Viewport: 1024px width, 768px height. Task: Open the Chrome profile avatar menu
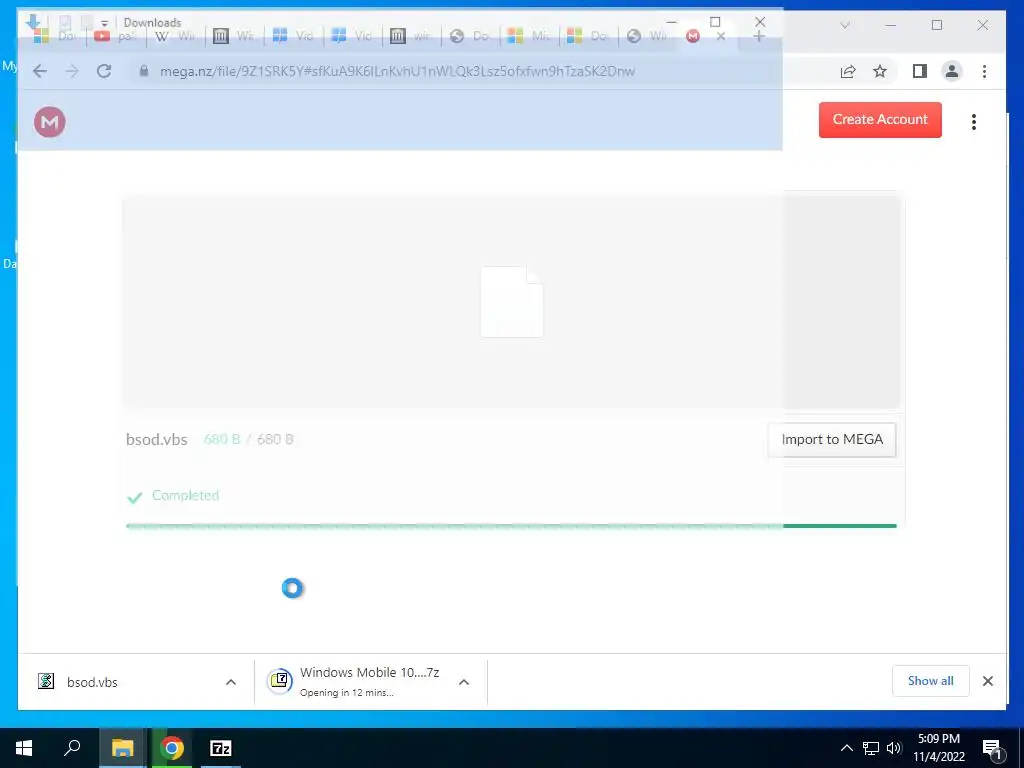952,71
